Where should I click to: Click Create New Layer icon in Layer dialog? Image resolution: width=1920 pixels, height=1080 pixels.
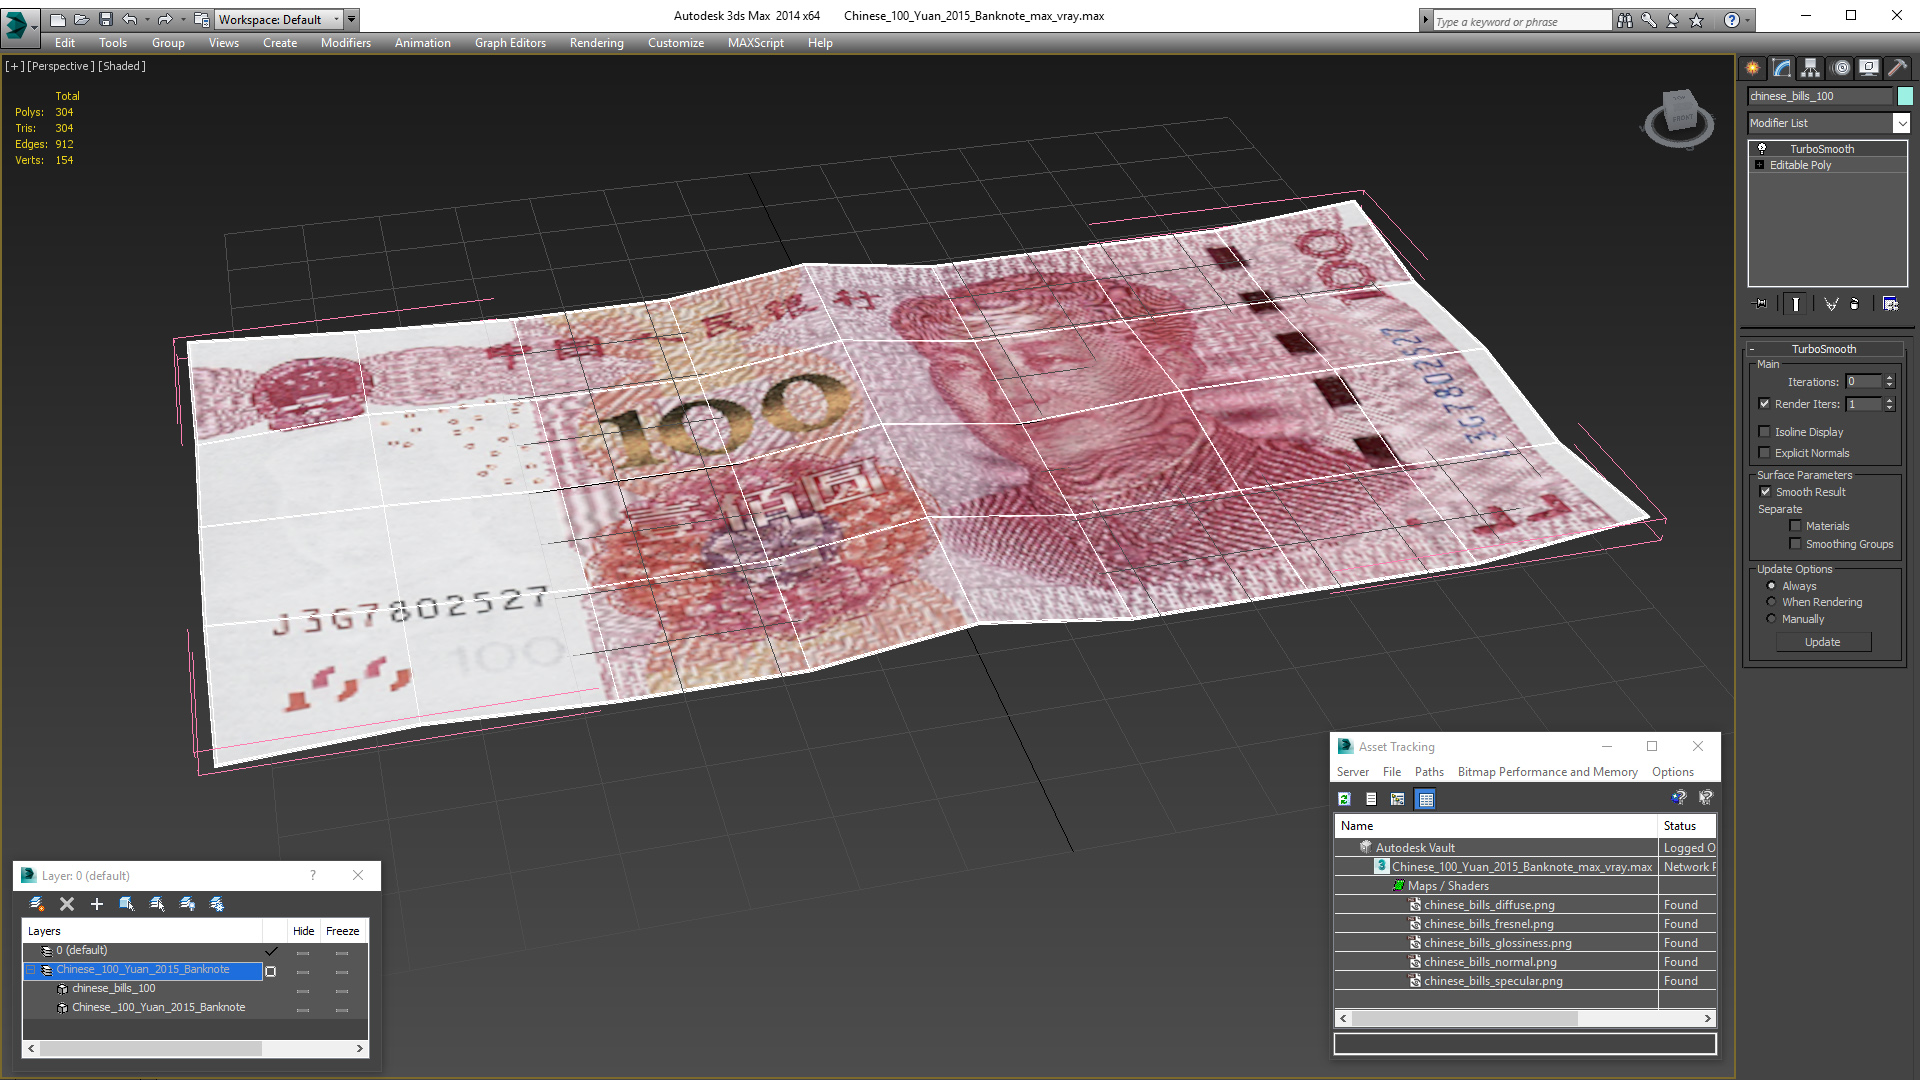click(x=37, y=904)
